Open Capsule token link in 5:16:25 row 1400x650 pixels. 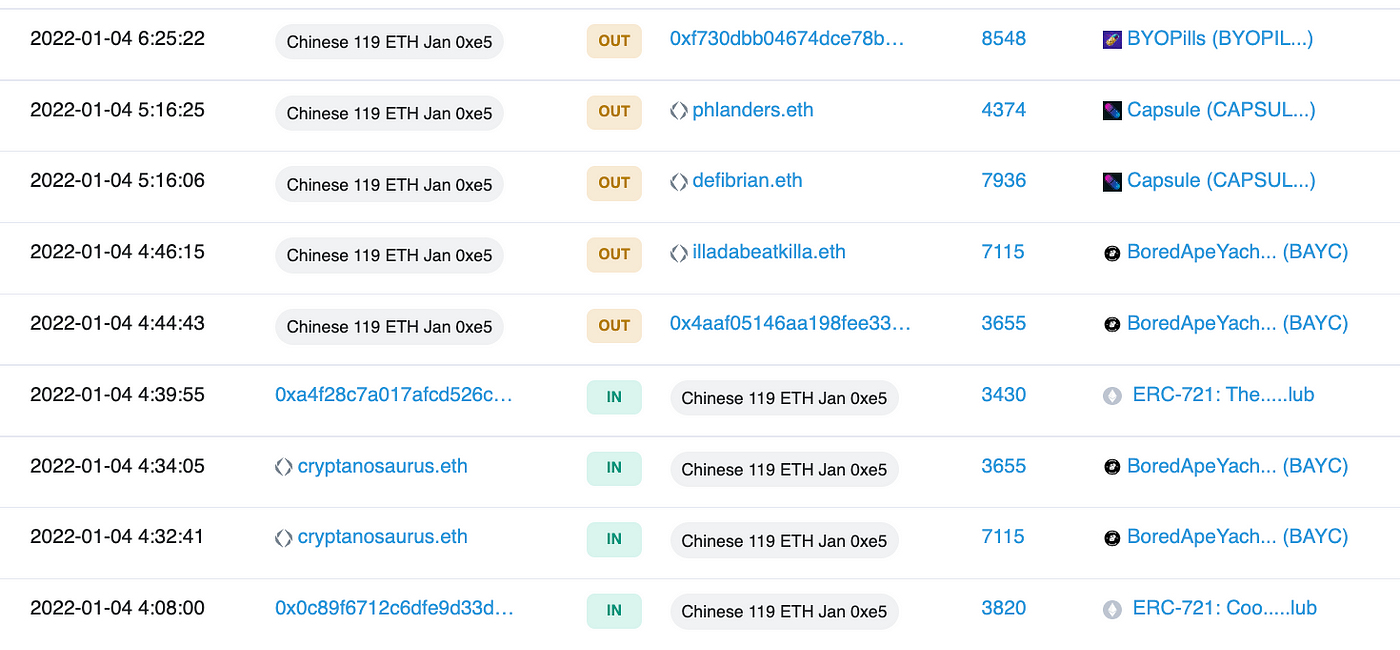point(1221,110)
